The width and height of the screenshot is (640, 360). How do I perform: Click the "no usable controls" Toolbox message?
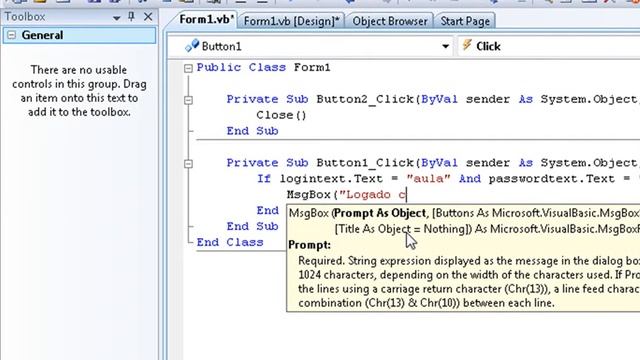pos(79,91)
